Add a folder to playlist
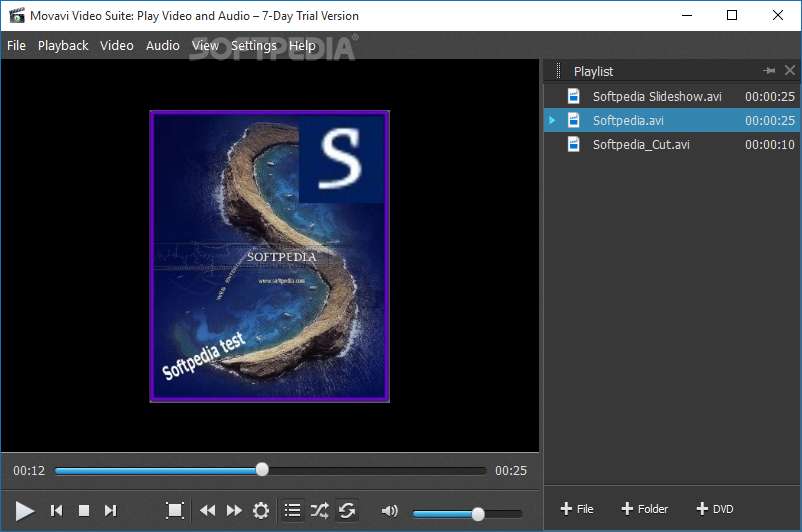The height and width of the screenshot is (532, 802). coord(644,509)
